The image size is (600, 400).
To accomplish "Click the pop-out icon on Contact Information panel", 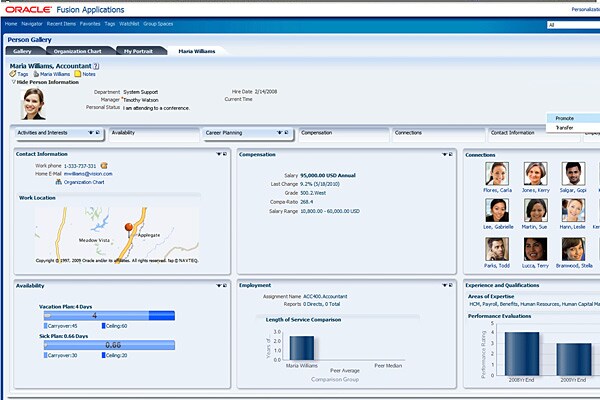I will pos(225,154).
